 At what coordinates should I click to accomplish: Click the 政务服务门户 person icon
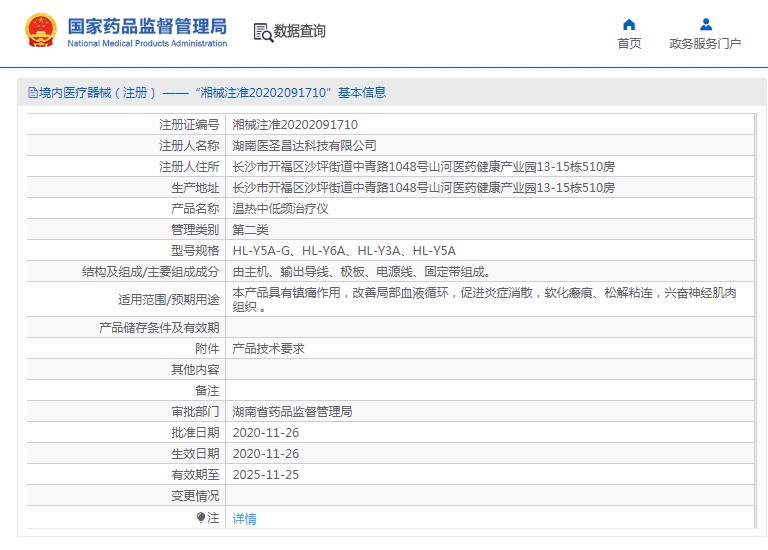[705, 24]
